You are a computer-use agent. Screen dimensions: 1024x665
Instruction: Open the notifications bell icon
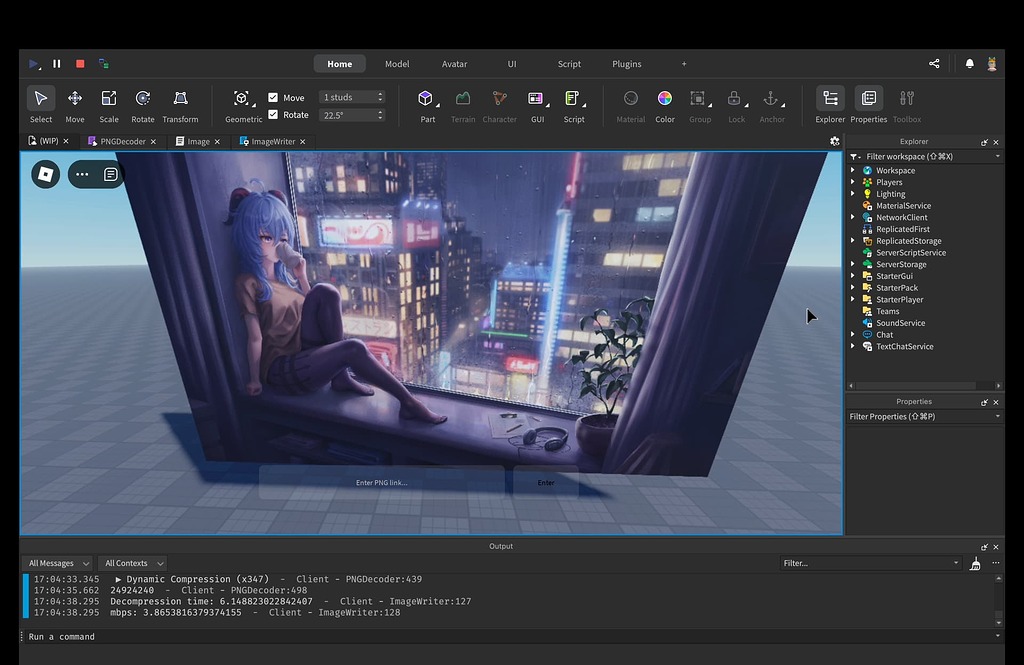[x=969, y=64]
